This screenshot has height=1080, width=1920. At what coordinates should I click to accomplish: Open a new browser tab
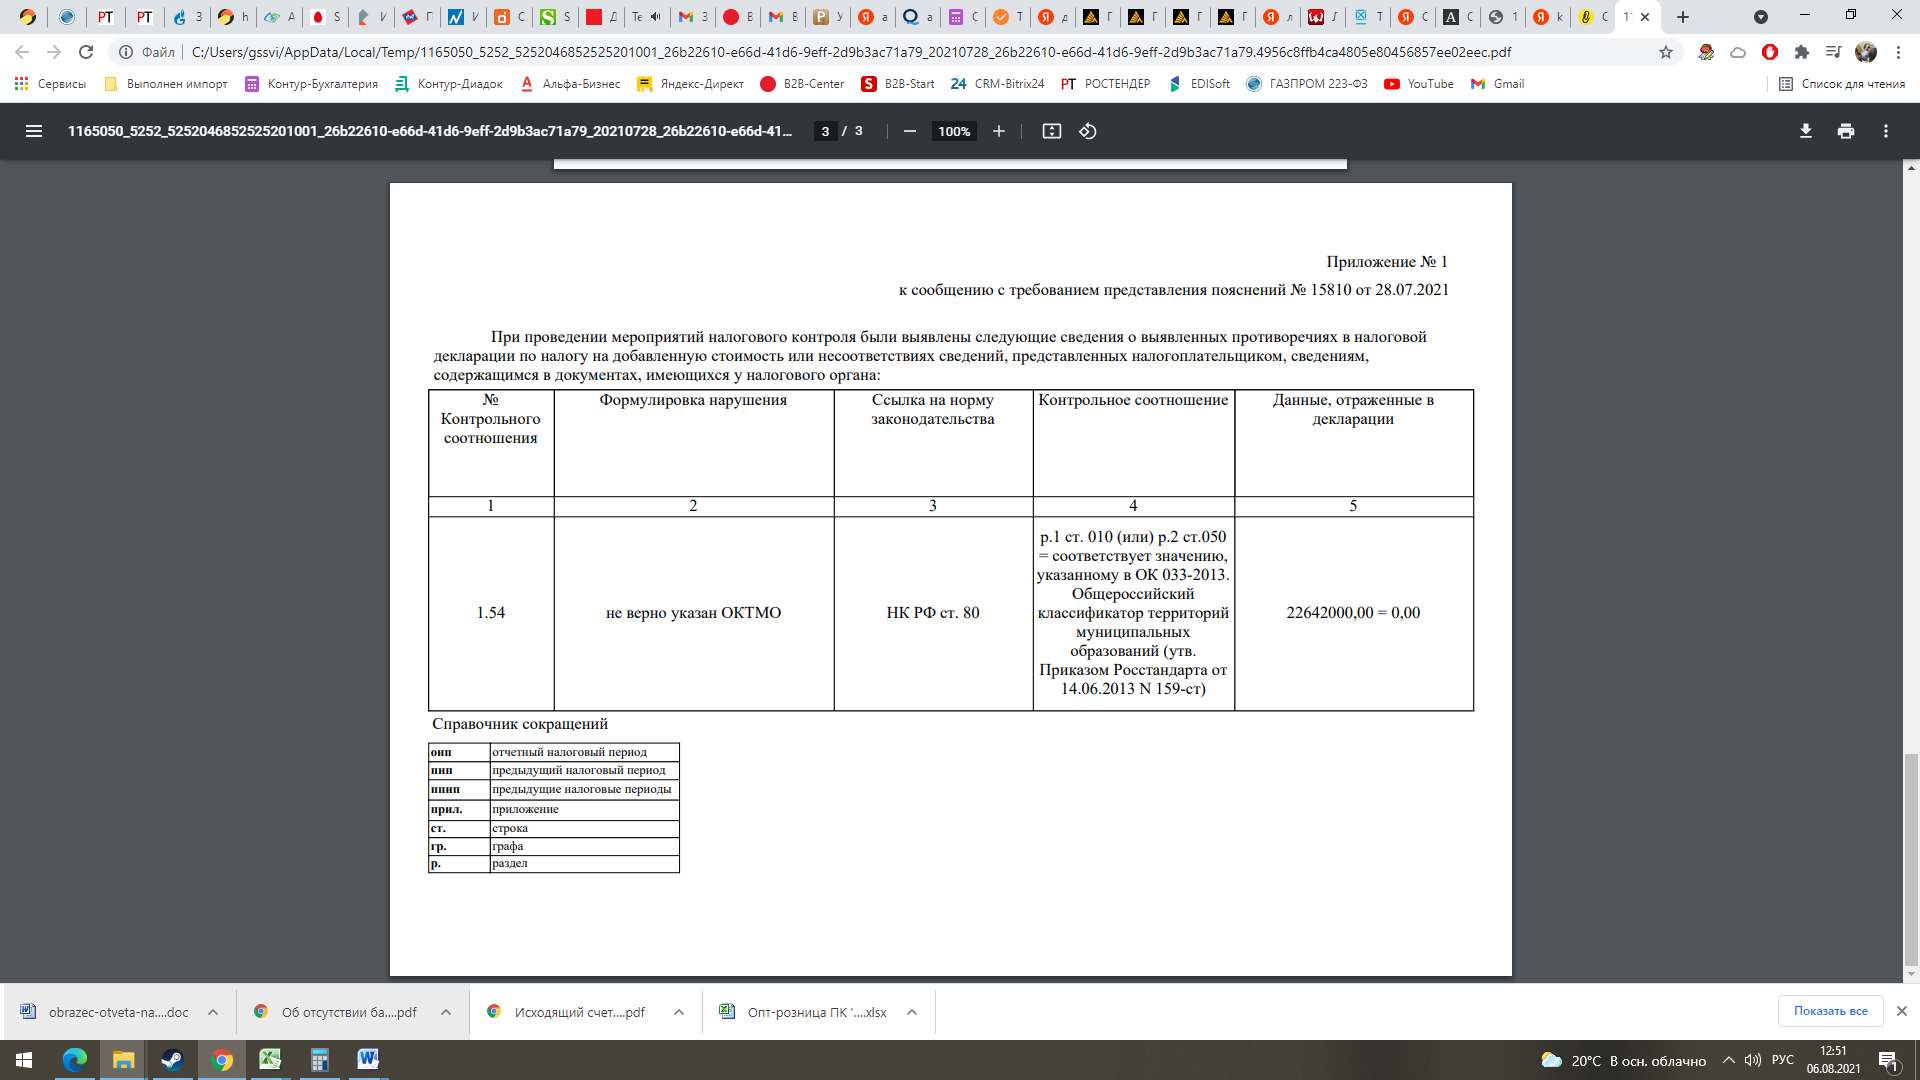1683,17
